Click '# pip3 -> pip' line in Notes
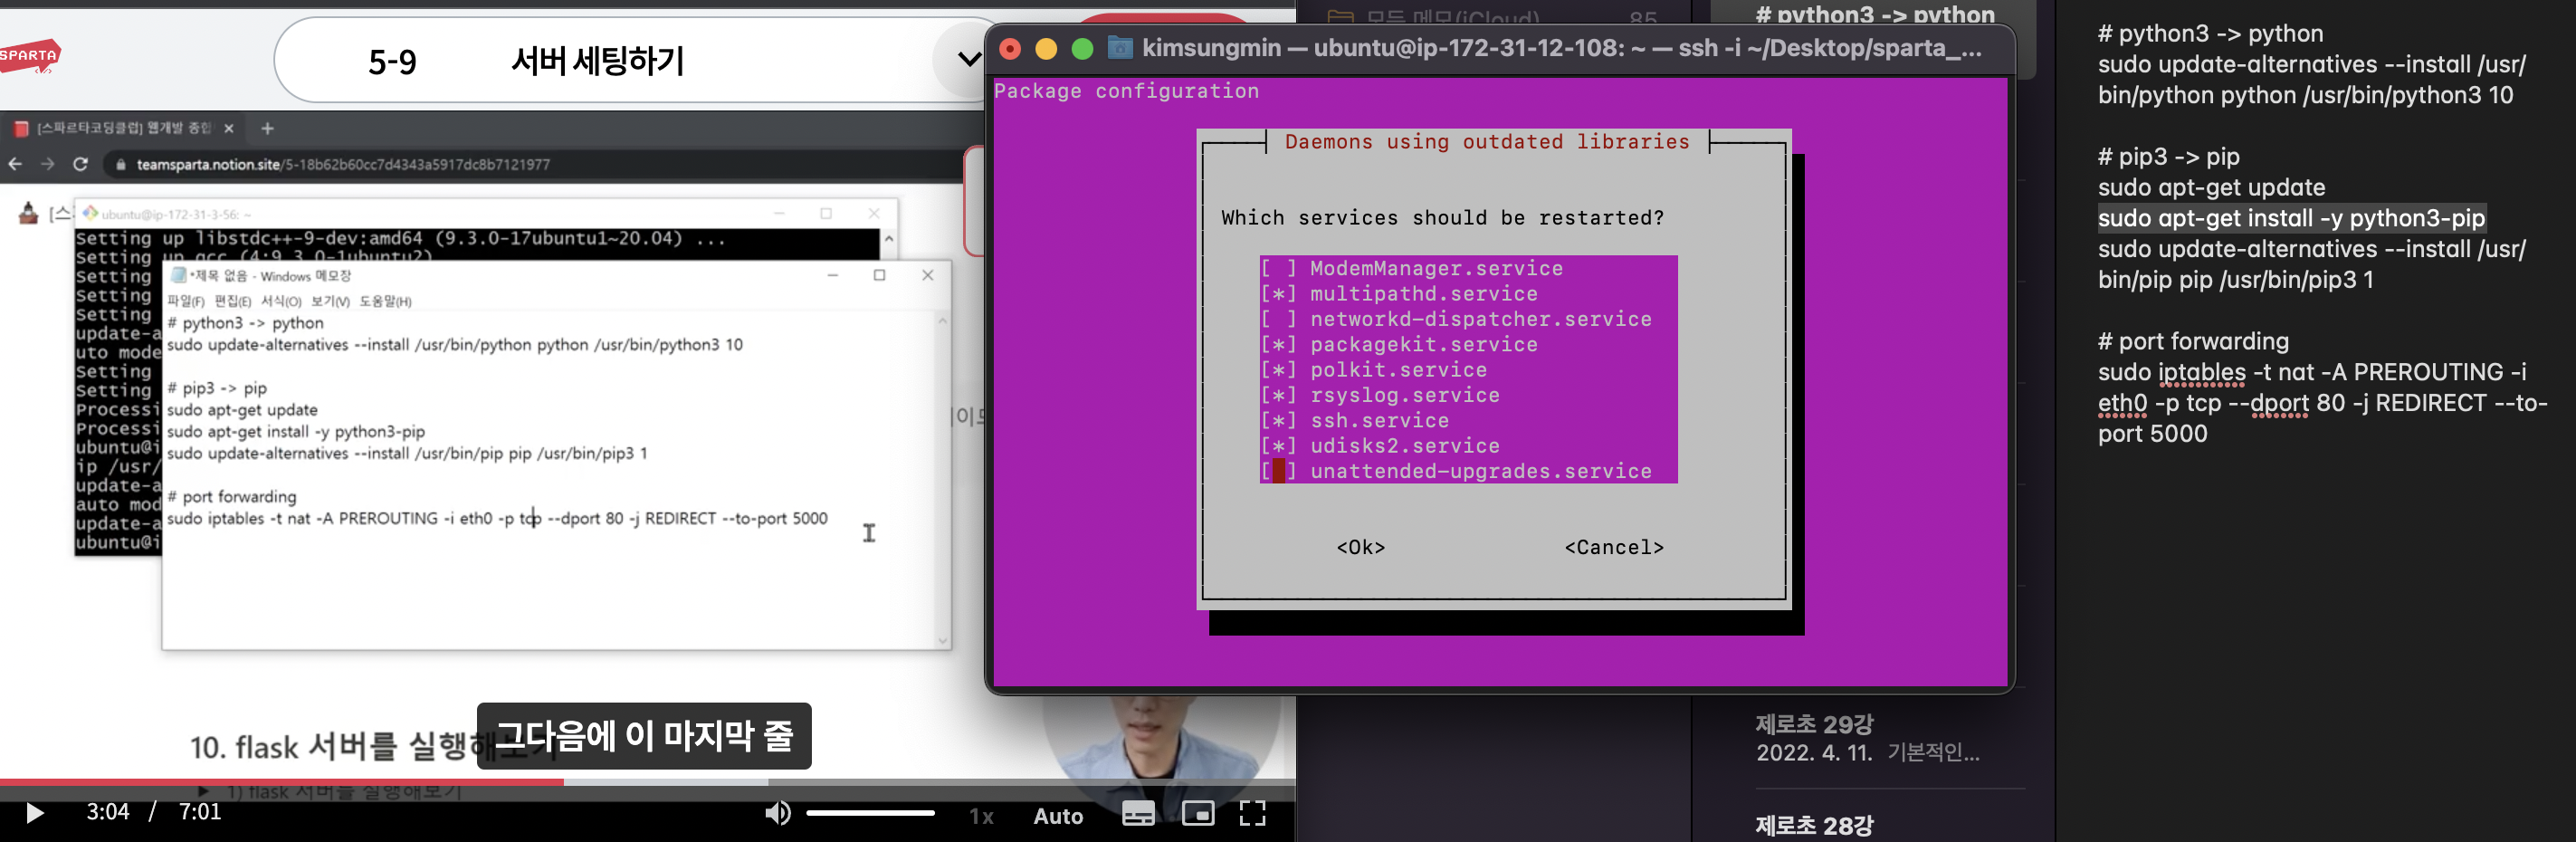 [2168, 156]
